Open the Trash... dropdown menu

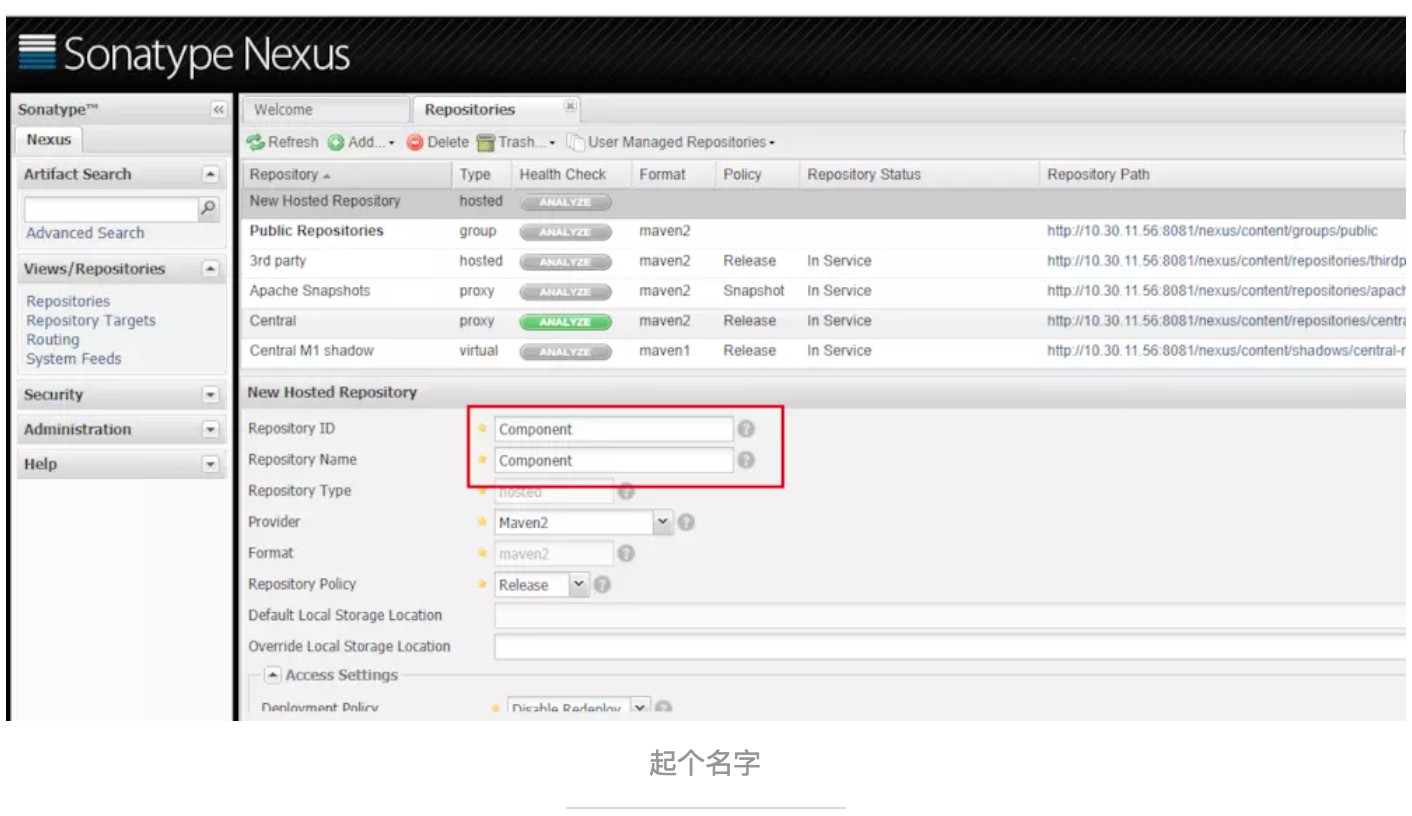click(515, 143)
